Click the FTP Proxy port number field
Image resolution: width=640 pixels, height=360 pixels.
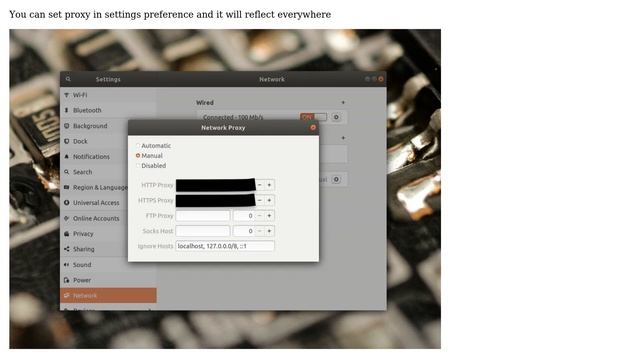pyautogui.click(x=244, y=216)
